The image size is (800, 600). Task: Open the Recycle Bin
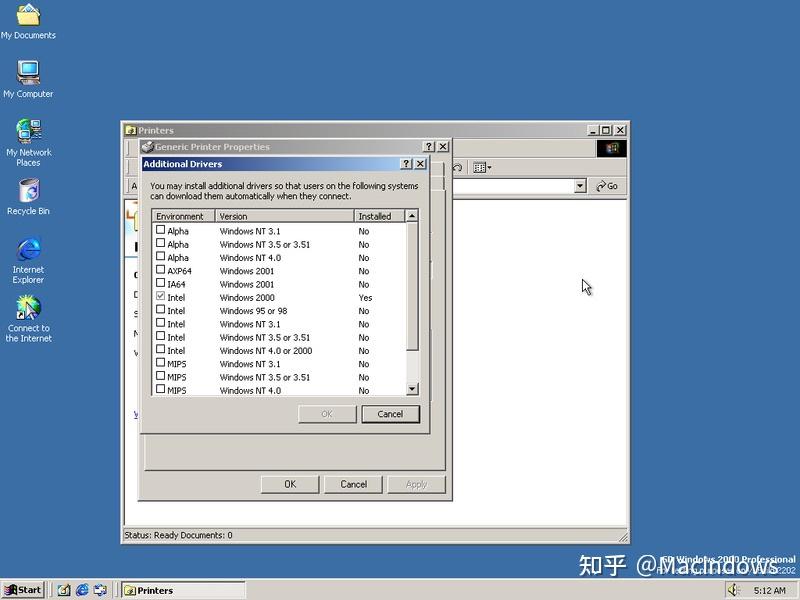coord(28,190)
